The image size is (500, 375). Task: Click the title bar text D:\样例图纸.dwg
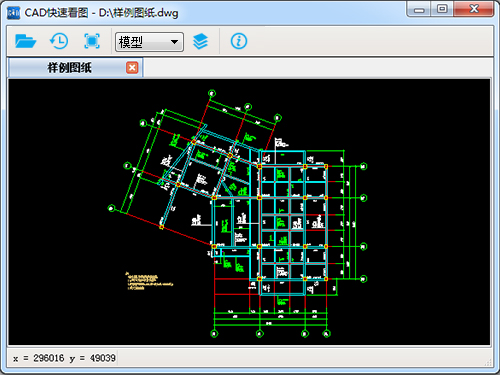[x=138, y=13]
